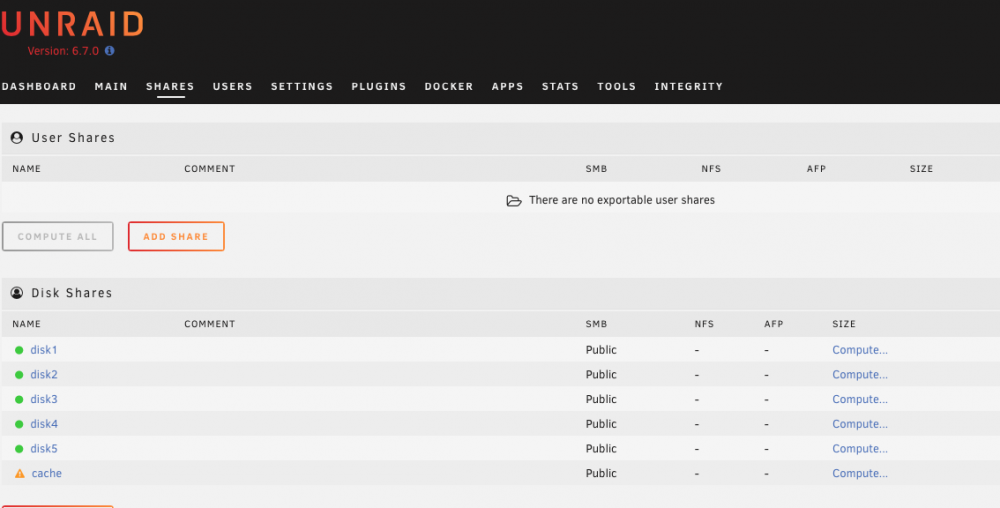
Task: Click the green status dot for disk1
Action: tap(19, 350)
